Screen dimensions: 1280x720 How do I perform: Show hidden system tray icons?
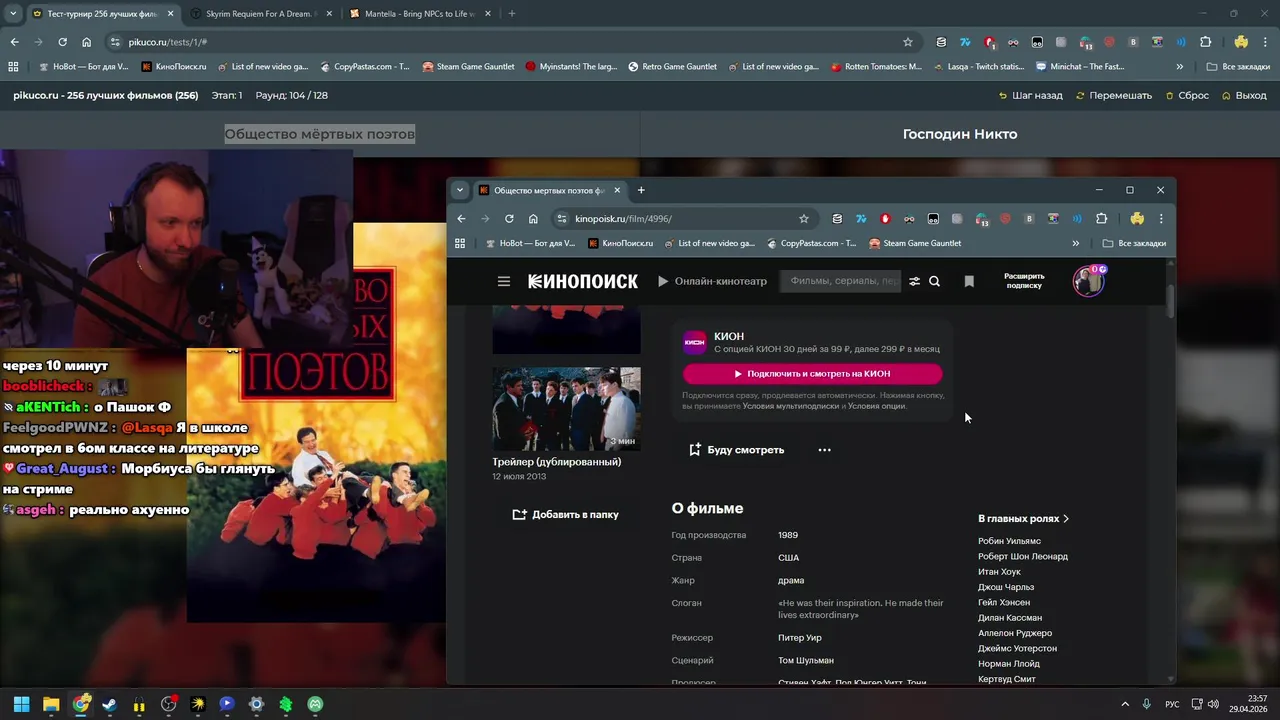click(1125, 704)
